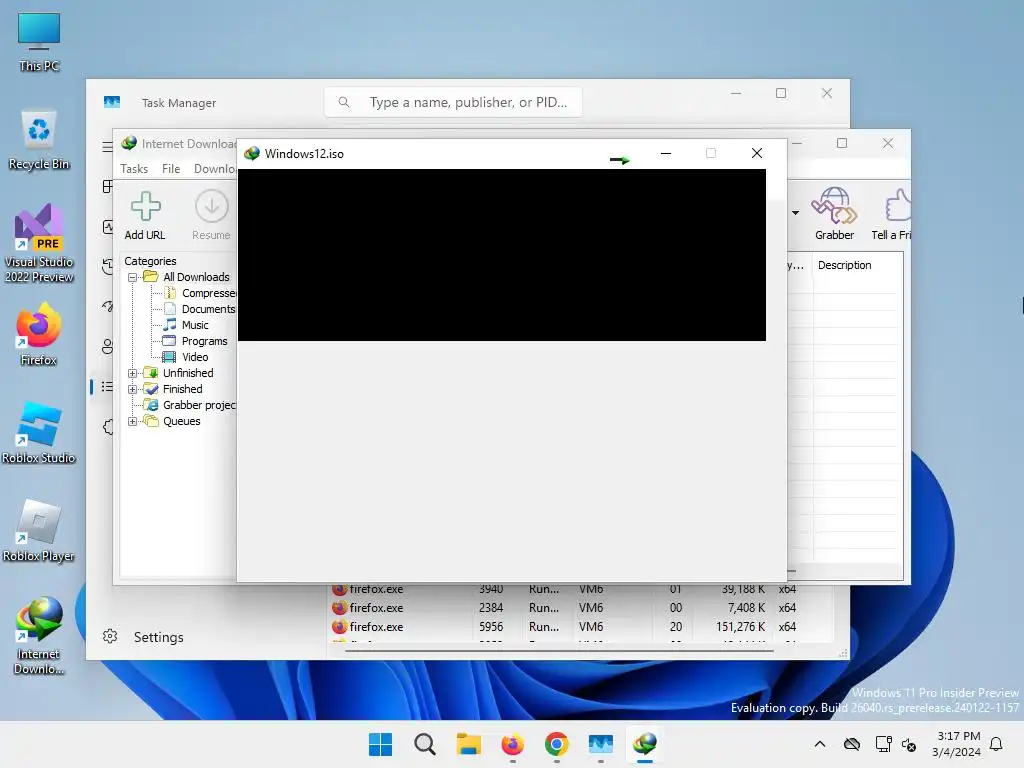1024x768 pixels.
Task: Expand the Unfinished category node
Action: point(133,374)
